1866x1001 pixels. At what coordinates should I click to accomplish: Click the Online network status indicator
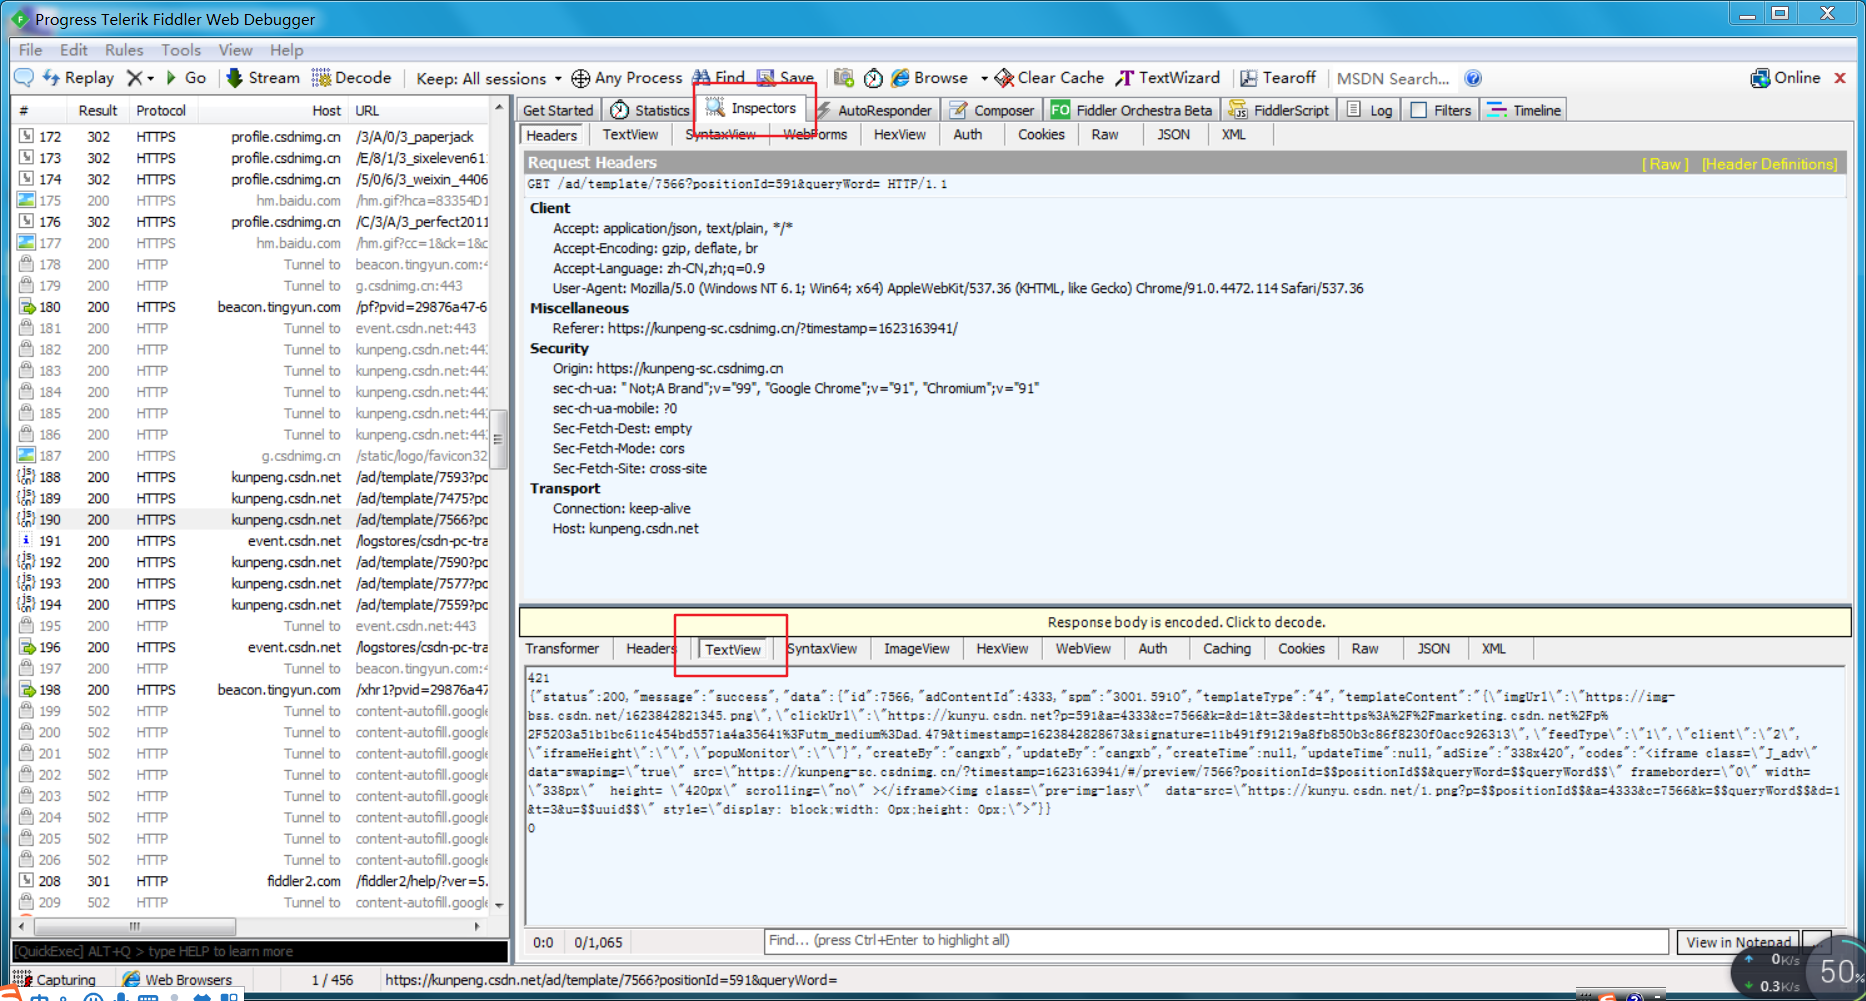(x=1785, y=78)
